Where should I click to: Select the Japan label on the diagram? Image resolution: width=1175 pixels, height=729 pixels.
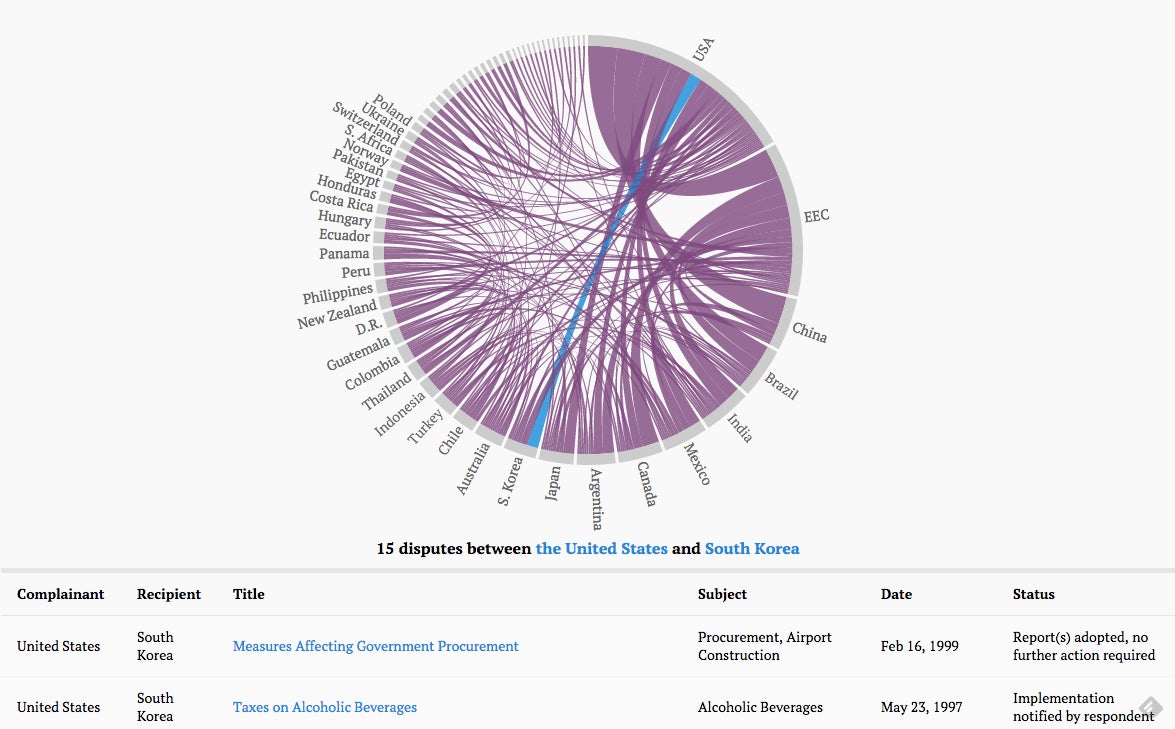(553, 483)
